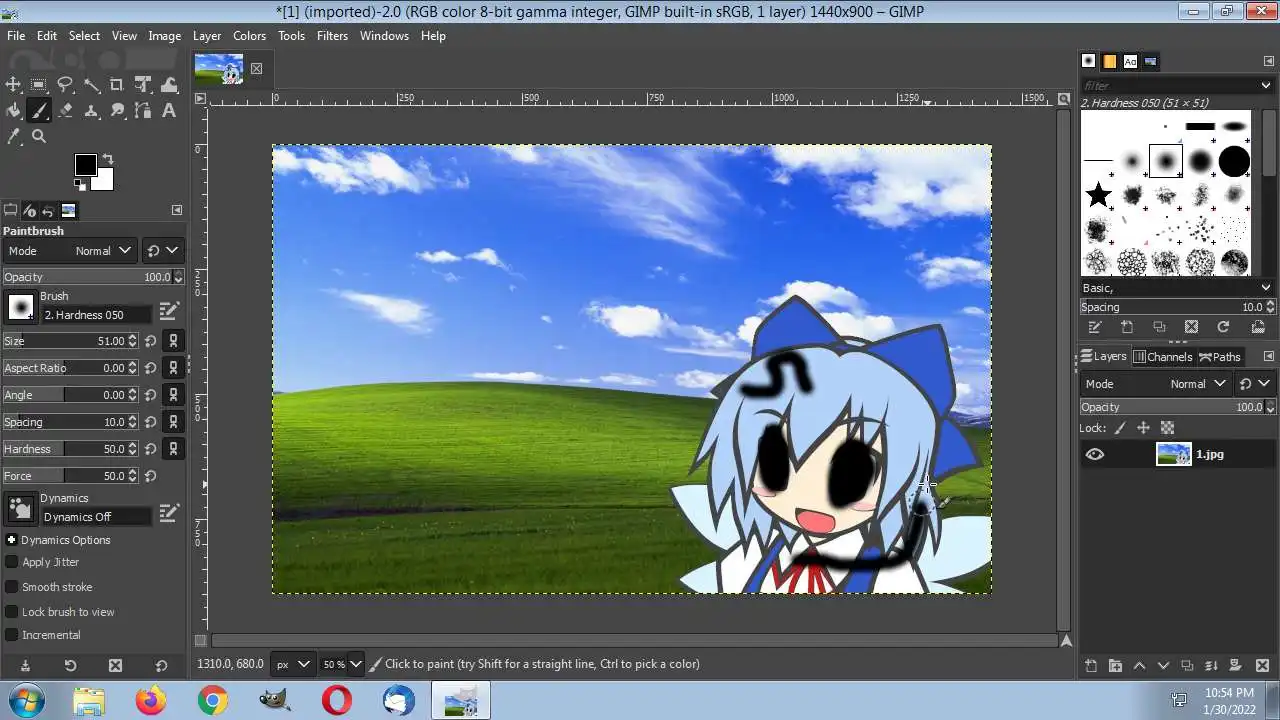Select the star brush thumbnail
1280x720 pixels.
(1098, 194)
